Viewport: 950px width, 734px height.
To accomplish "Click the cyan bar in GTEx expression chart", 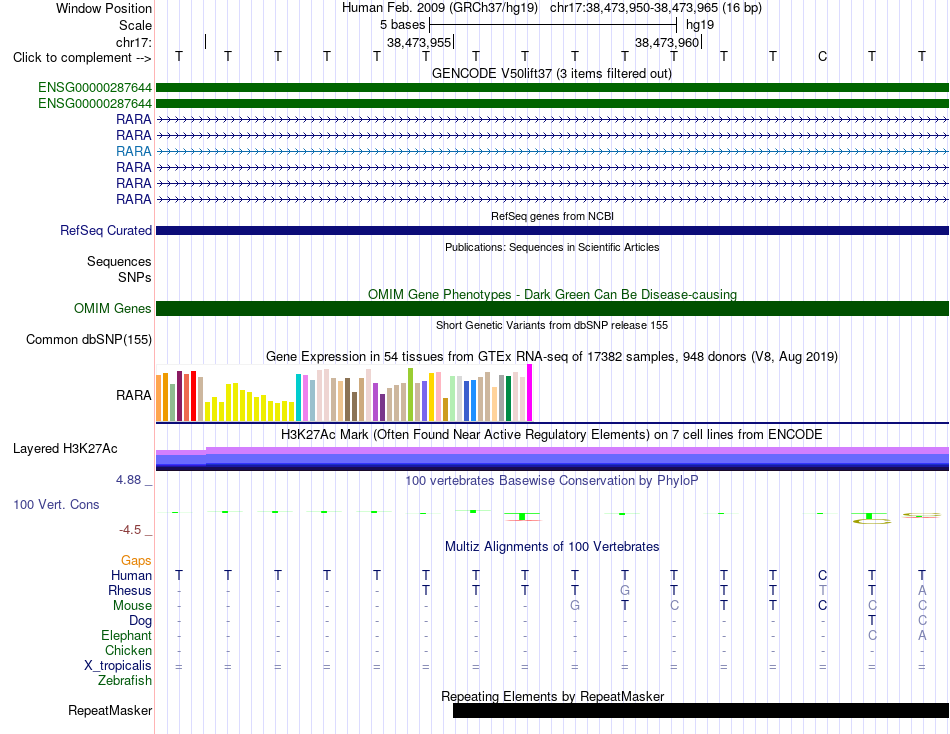I will [x=298, y=398].
